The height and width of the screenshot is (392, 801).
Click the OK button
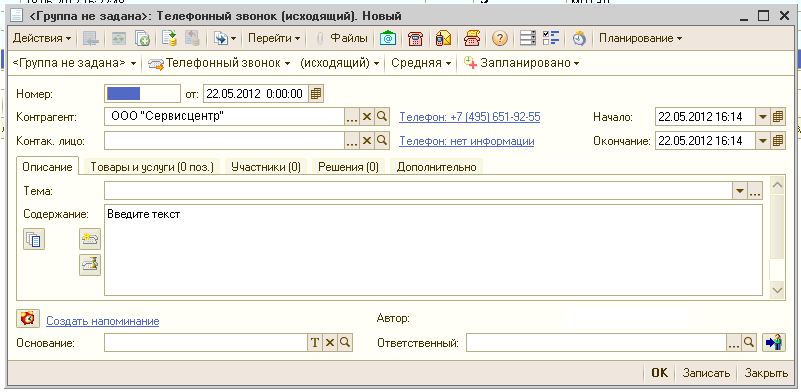pyautogui.click(x=659, y=373)
